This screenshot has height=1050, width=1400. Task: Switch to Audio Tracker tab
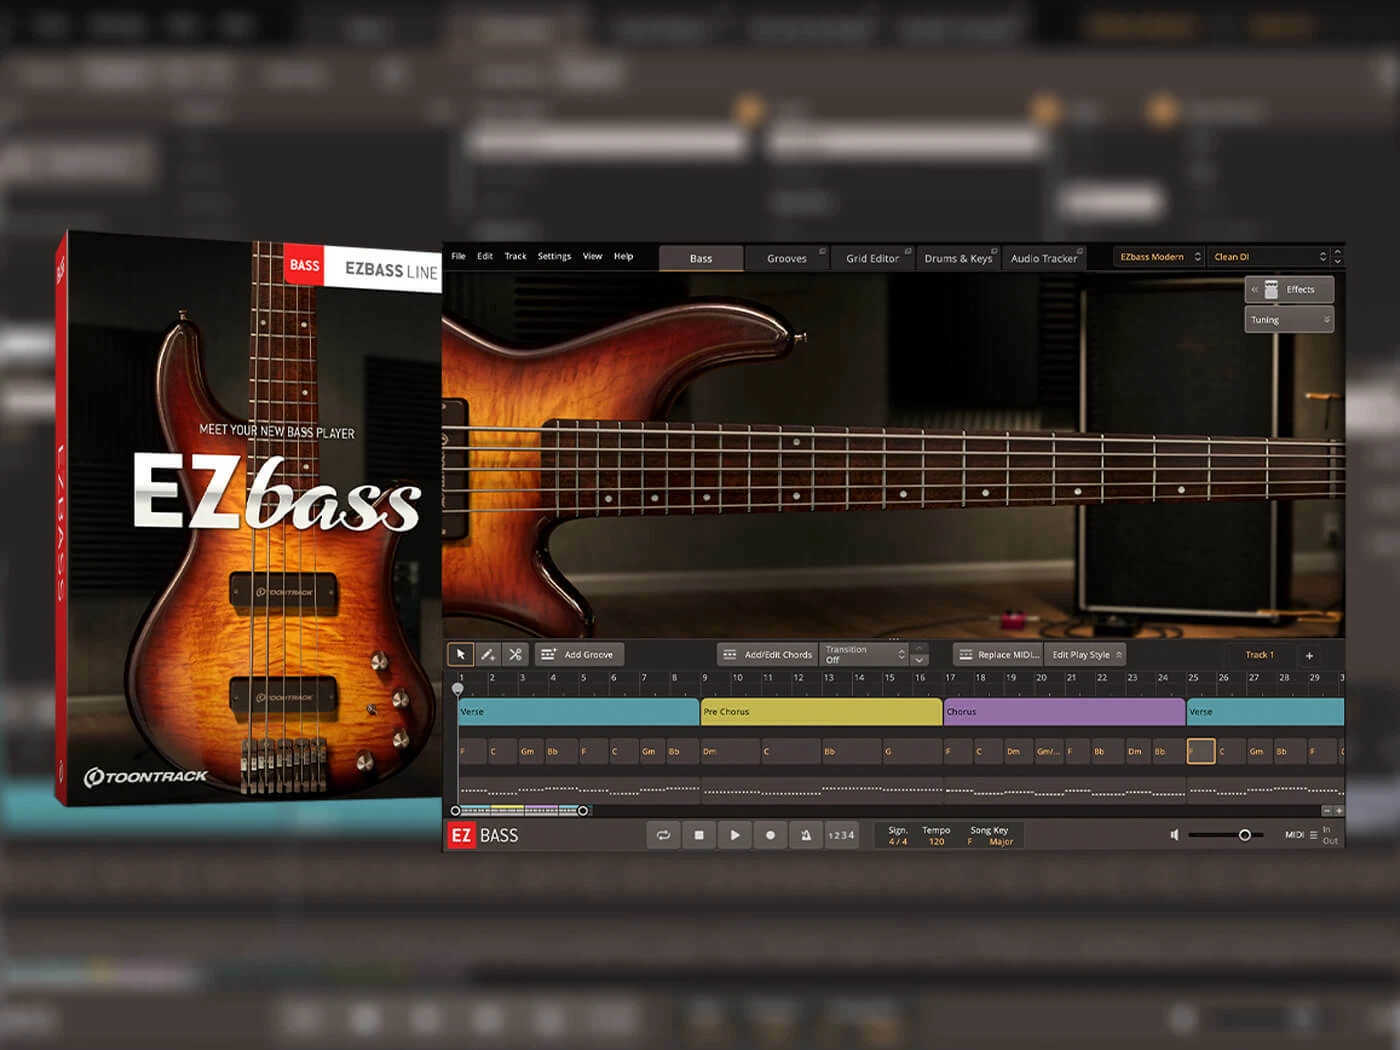click(1044, 258)
